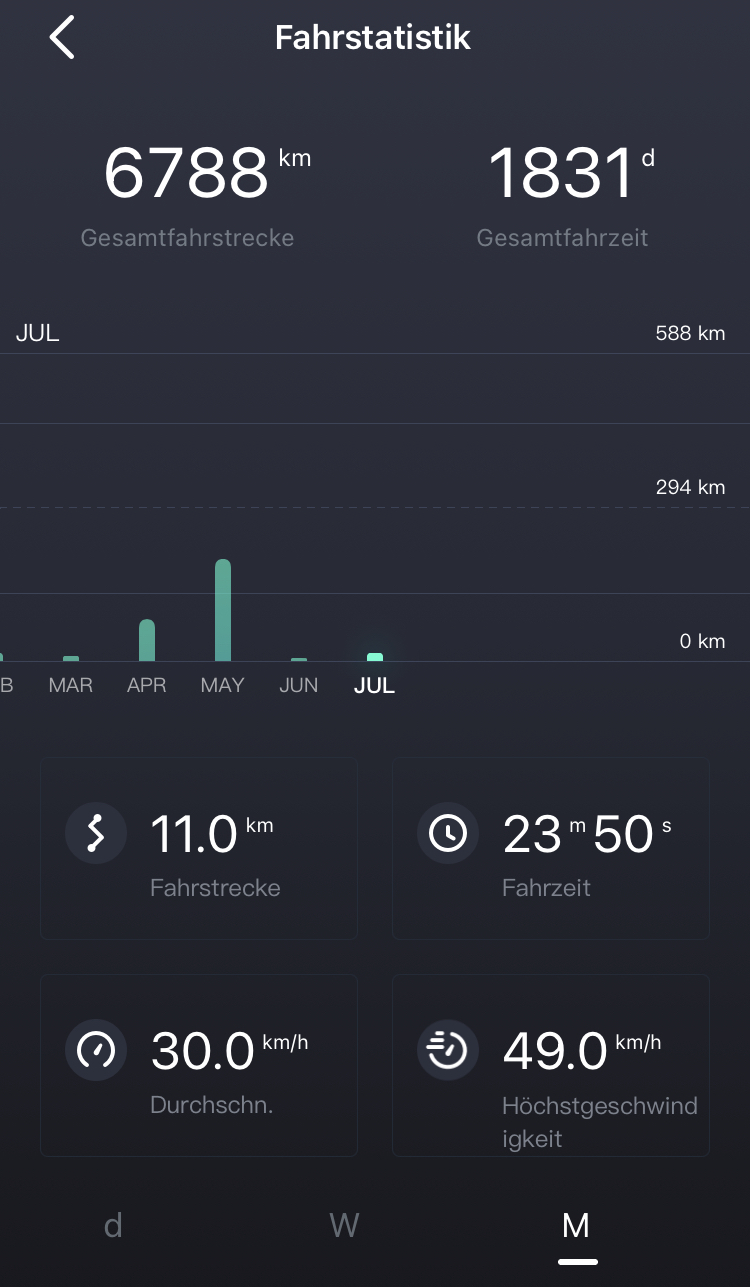The width and height of the screenshot is (750, 1287).
Task: Open the Fahrstrecke 11.0 km card
Action: point(199,849)
